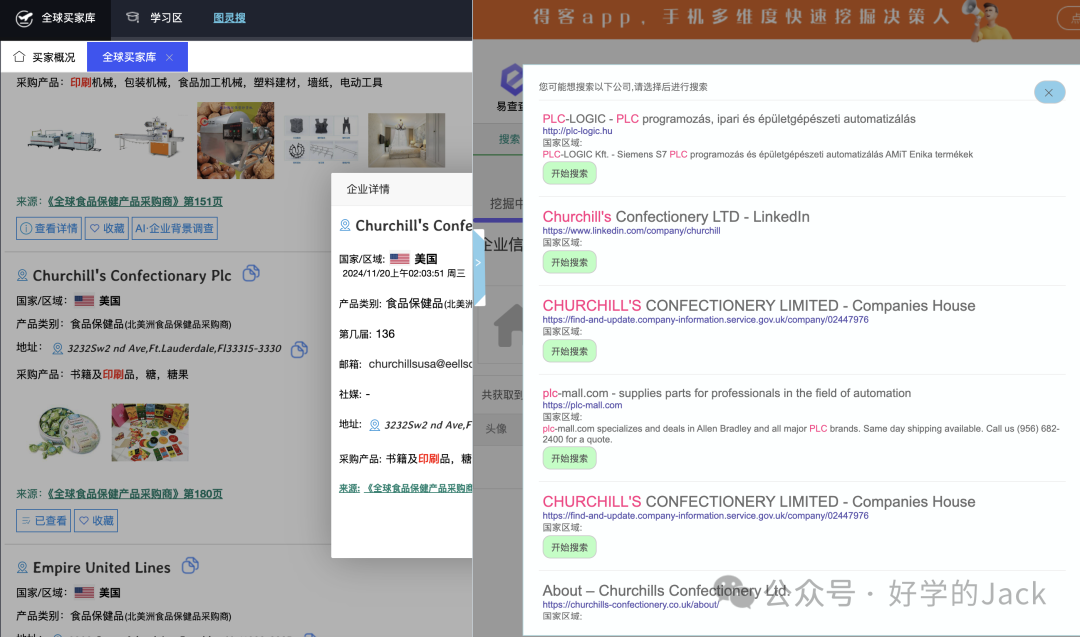Viewport: 1080px width, 637px height.
Task: Click the plc-mall.com supplies parts result title
Action: (x=727, y=393)
